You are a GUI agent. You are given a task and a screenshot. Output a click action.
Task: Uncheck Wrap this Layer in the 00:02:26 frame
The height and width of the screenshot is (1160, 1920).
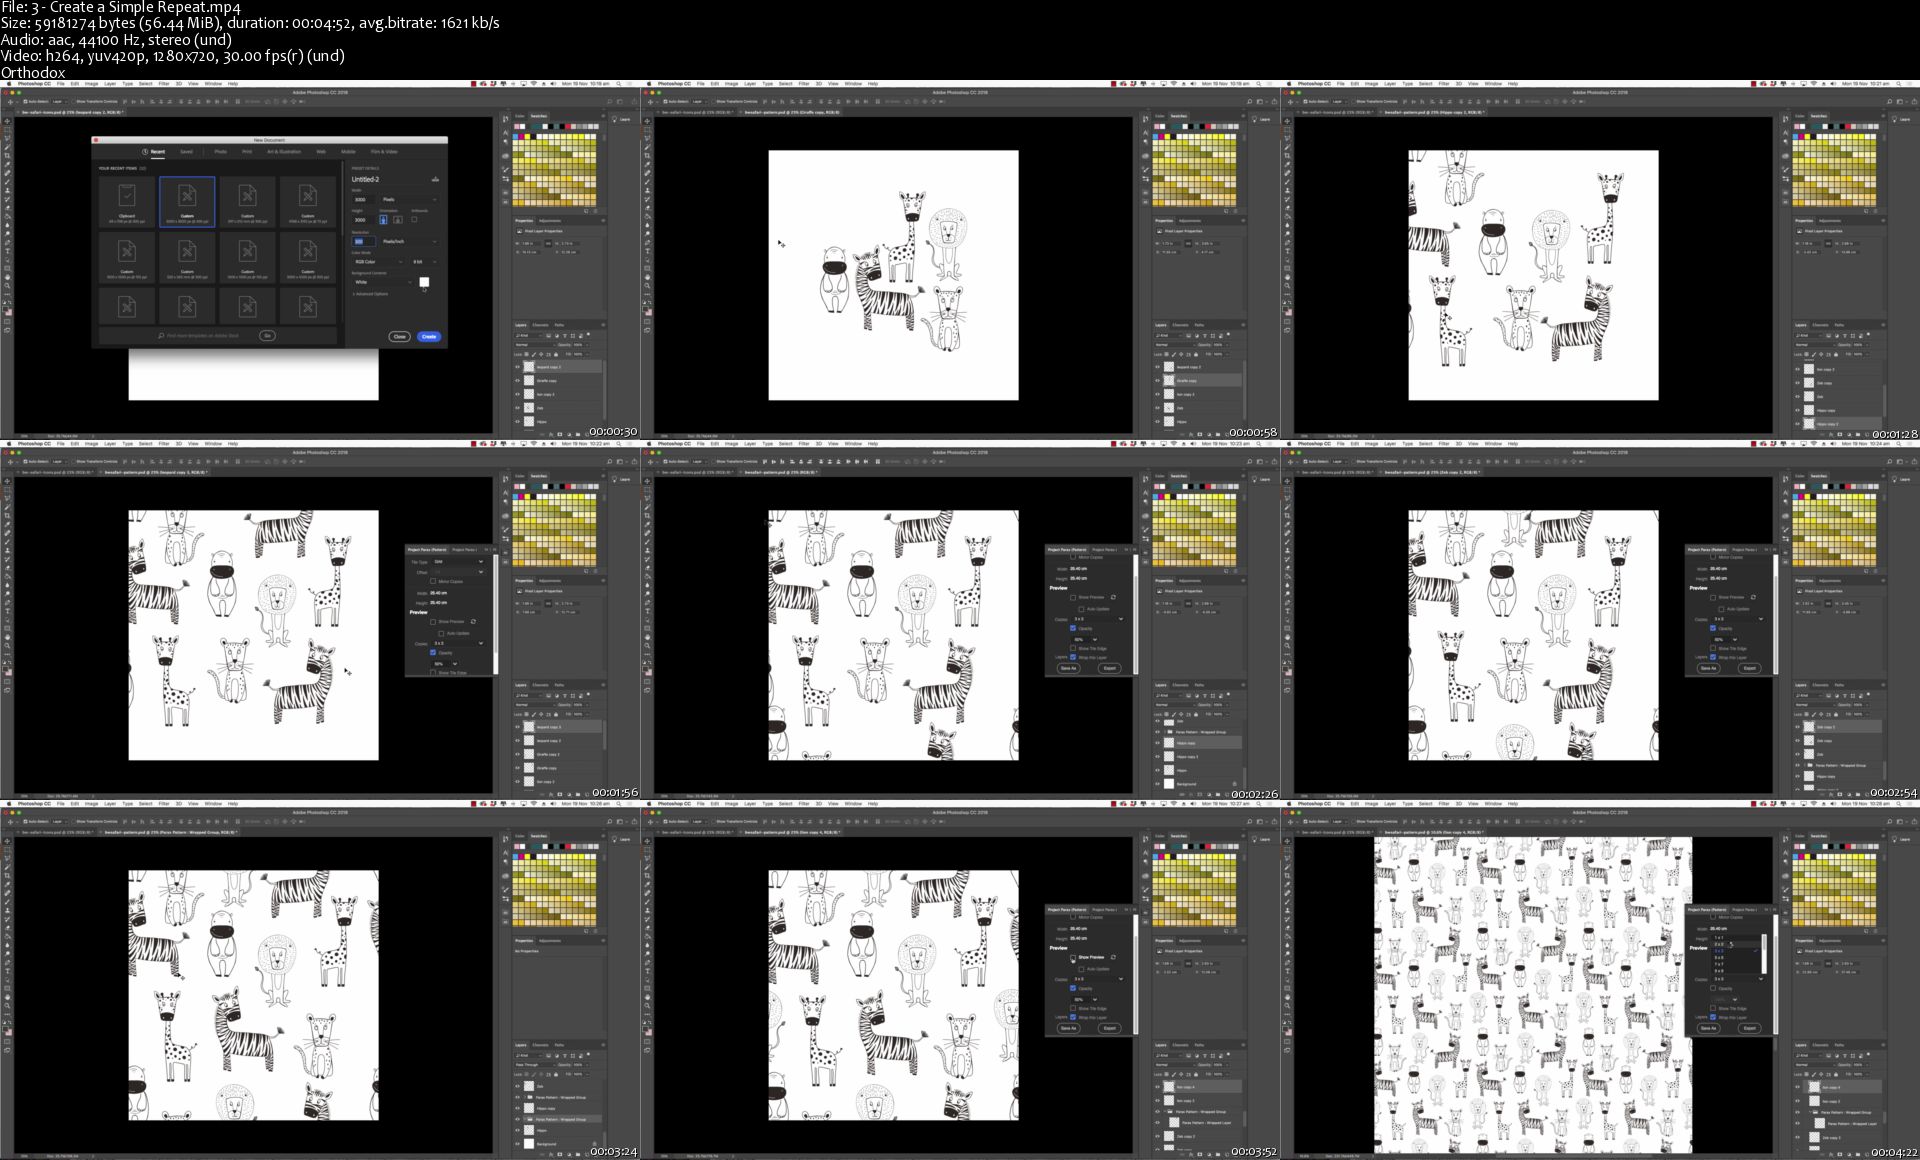(x=1073, y=657)
